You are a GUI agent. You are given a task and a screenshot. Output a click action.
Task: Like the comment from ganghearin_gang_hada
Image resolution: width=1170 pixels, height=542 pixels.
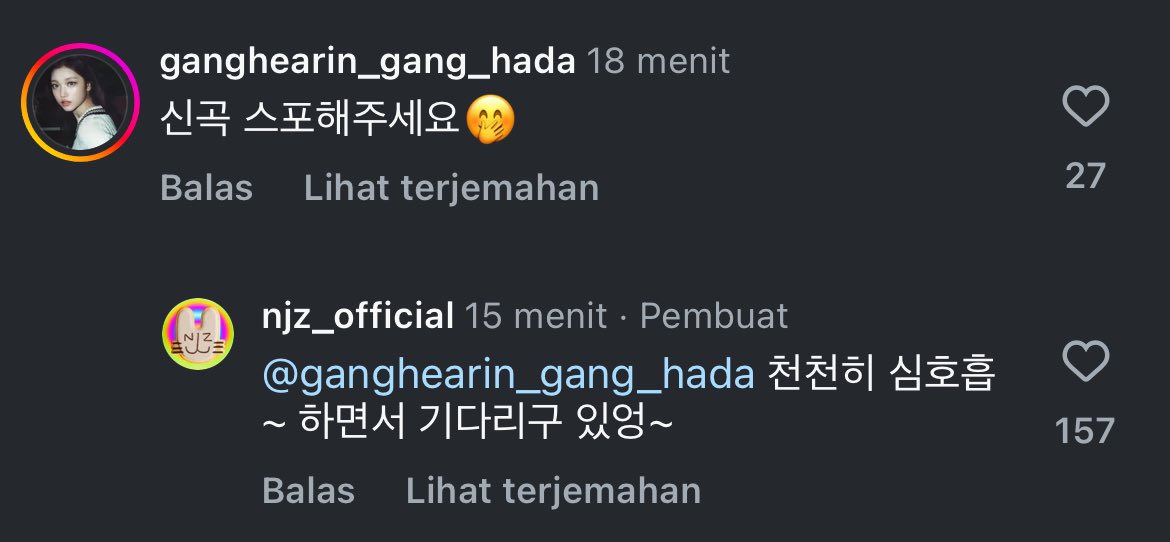(1085, 107)
